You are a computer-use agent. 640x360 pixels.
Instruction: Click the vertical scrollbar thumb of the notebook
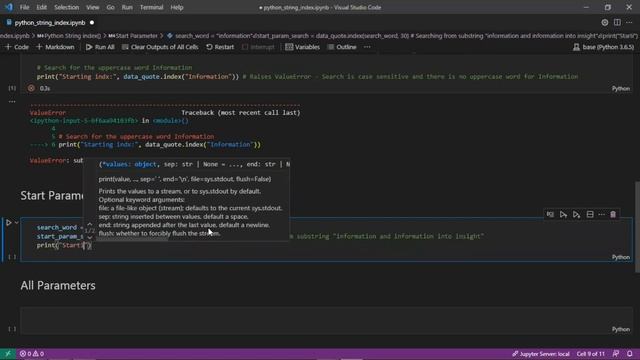pos(637,227)
